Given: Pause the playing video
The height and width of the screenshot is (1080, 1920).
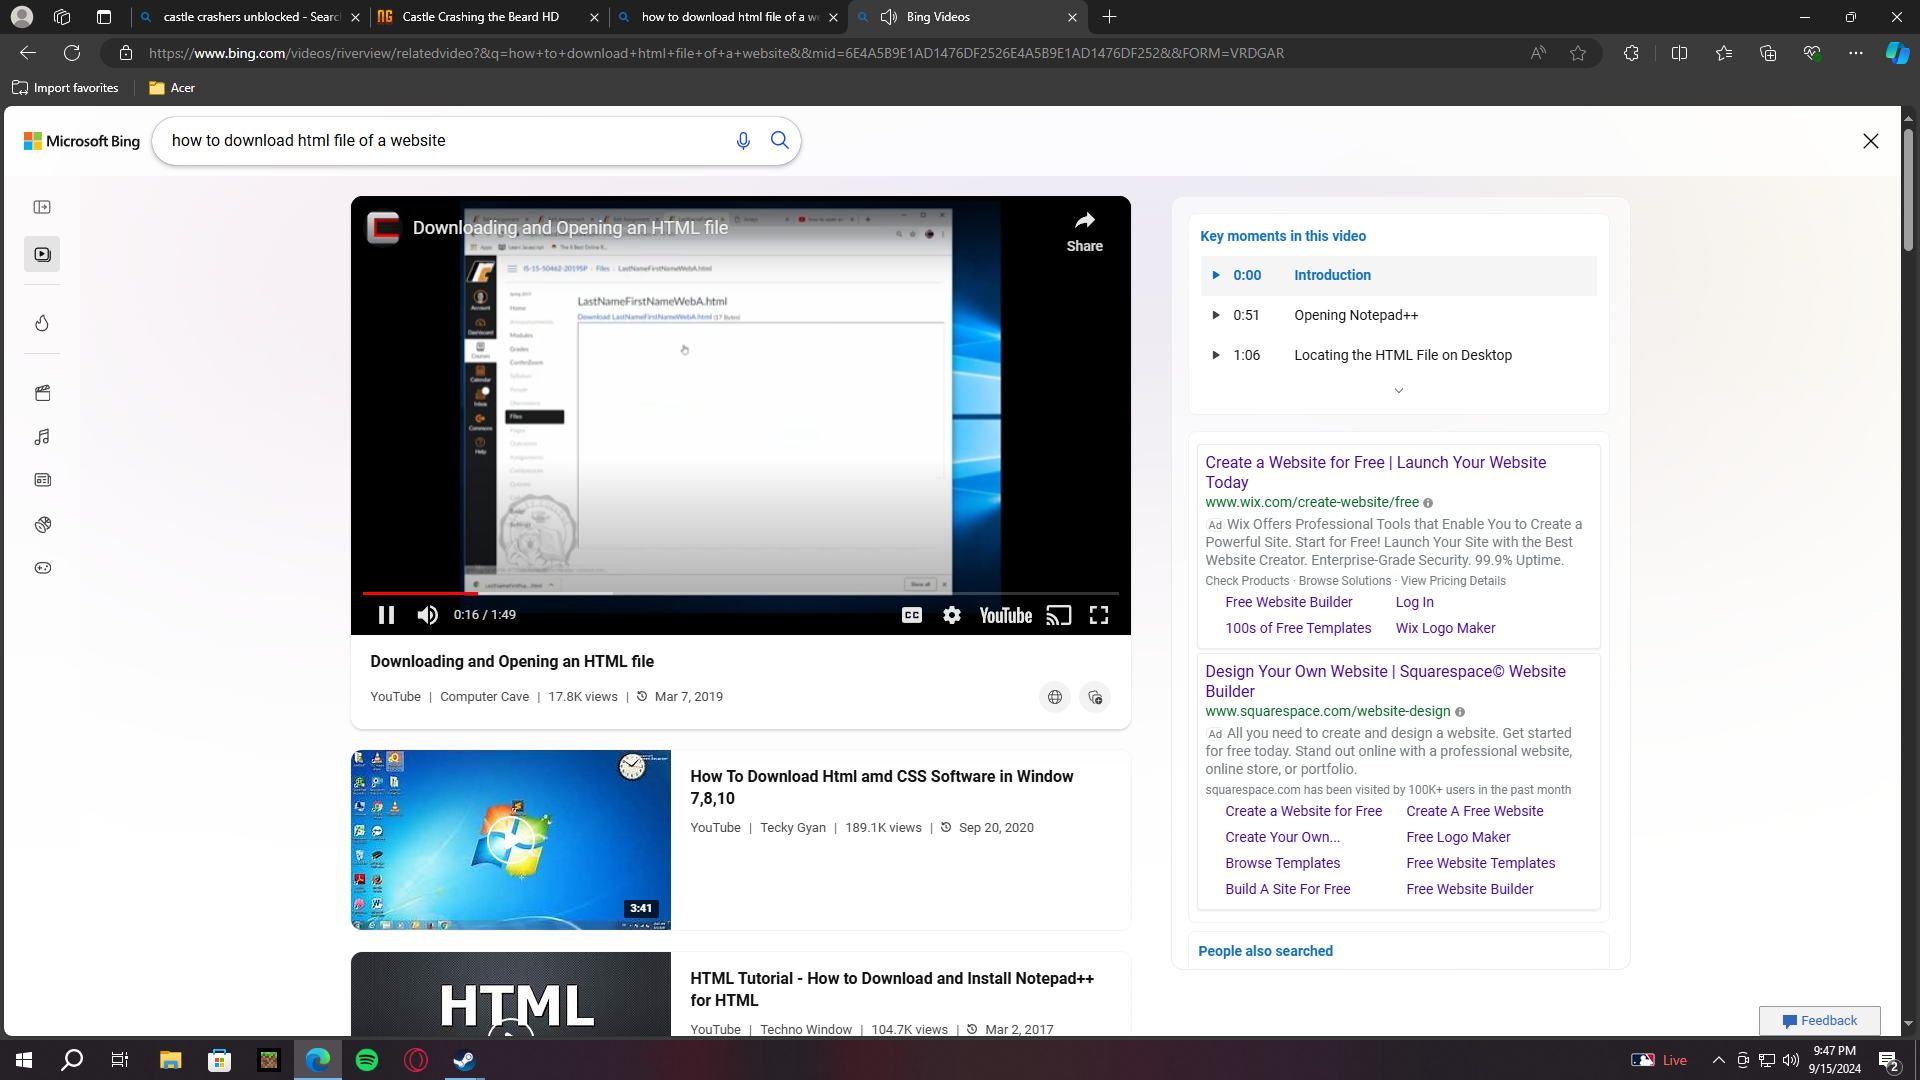Looking at the screenshot, I should point(386,615).
